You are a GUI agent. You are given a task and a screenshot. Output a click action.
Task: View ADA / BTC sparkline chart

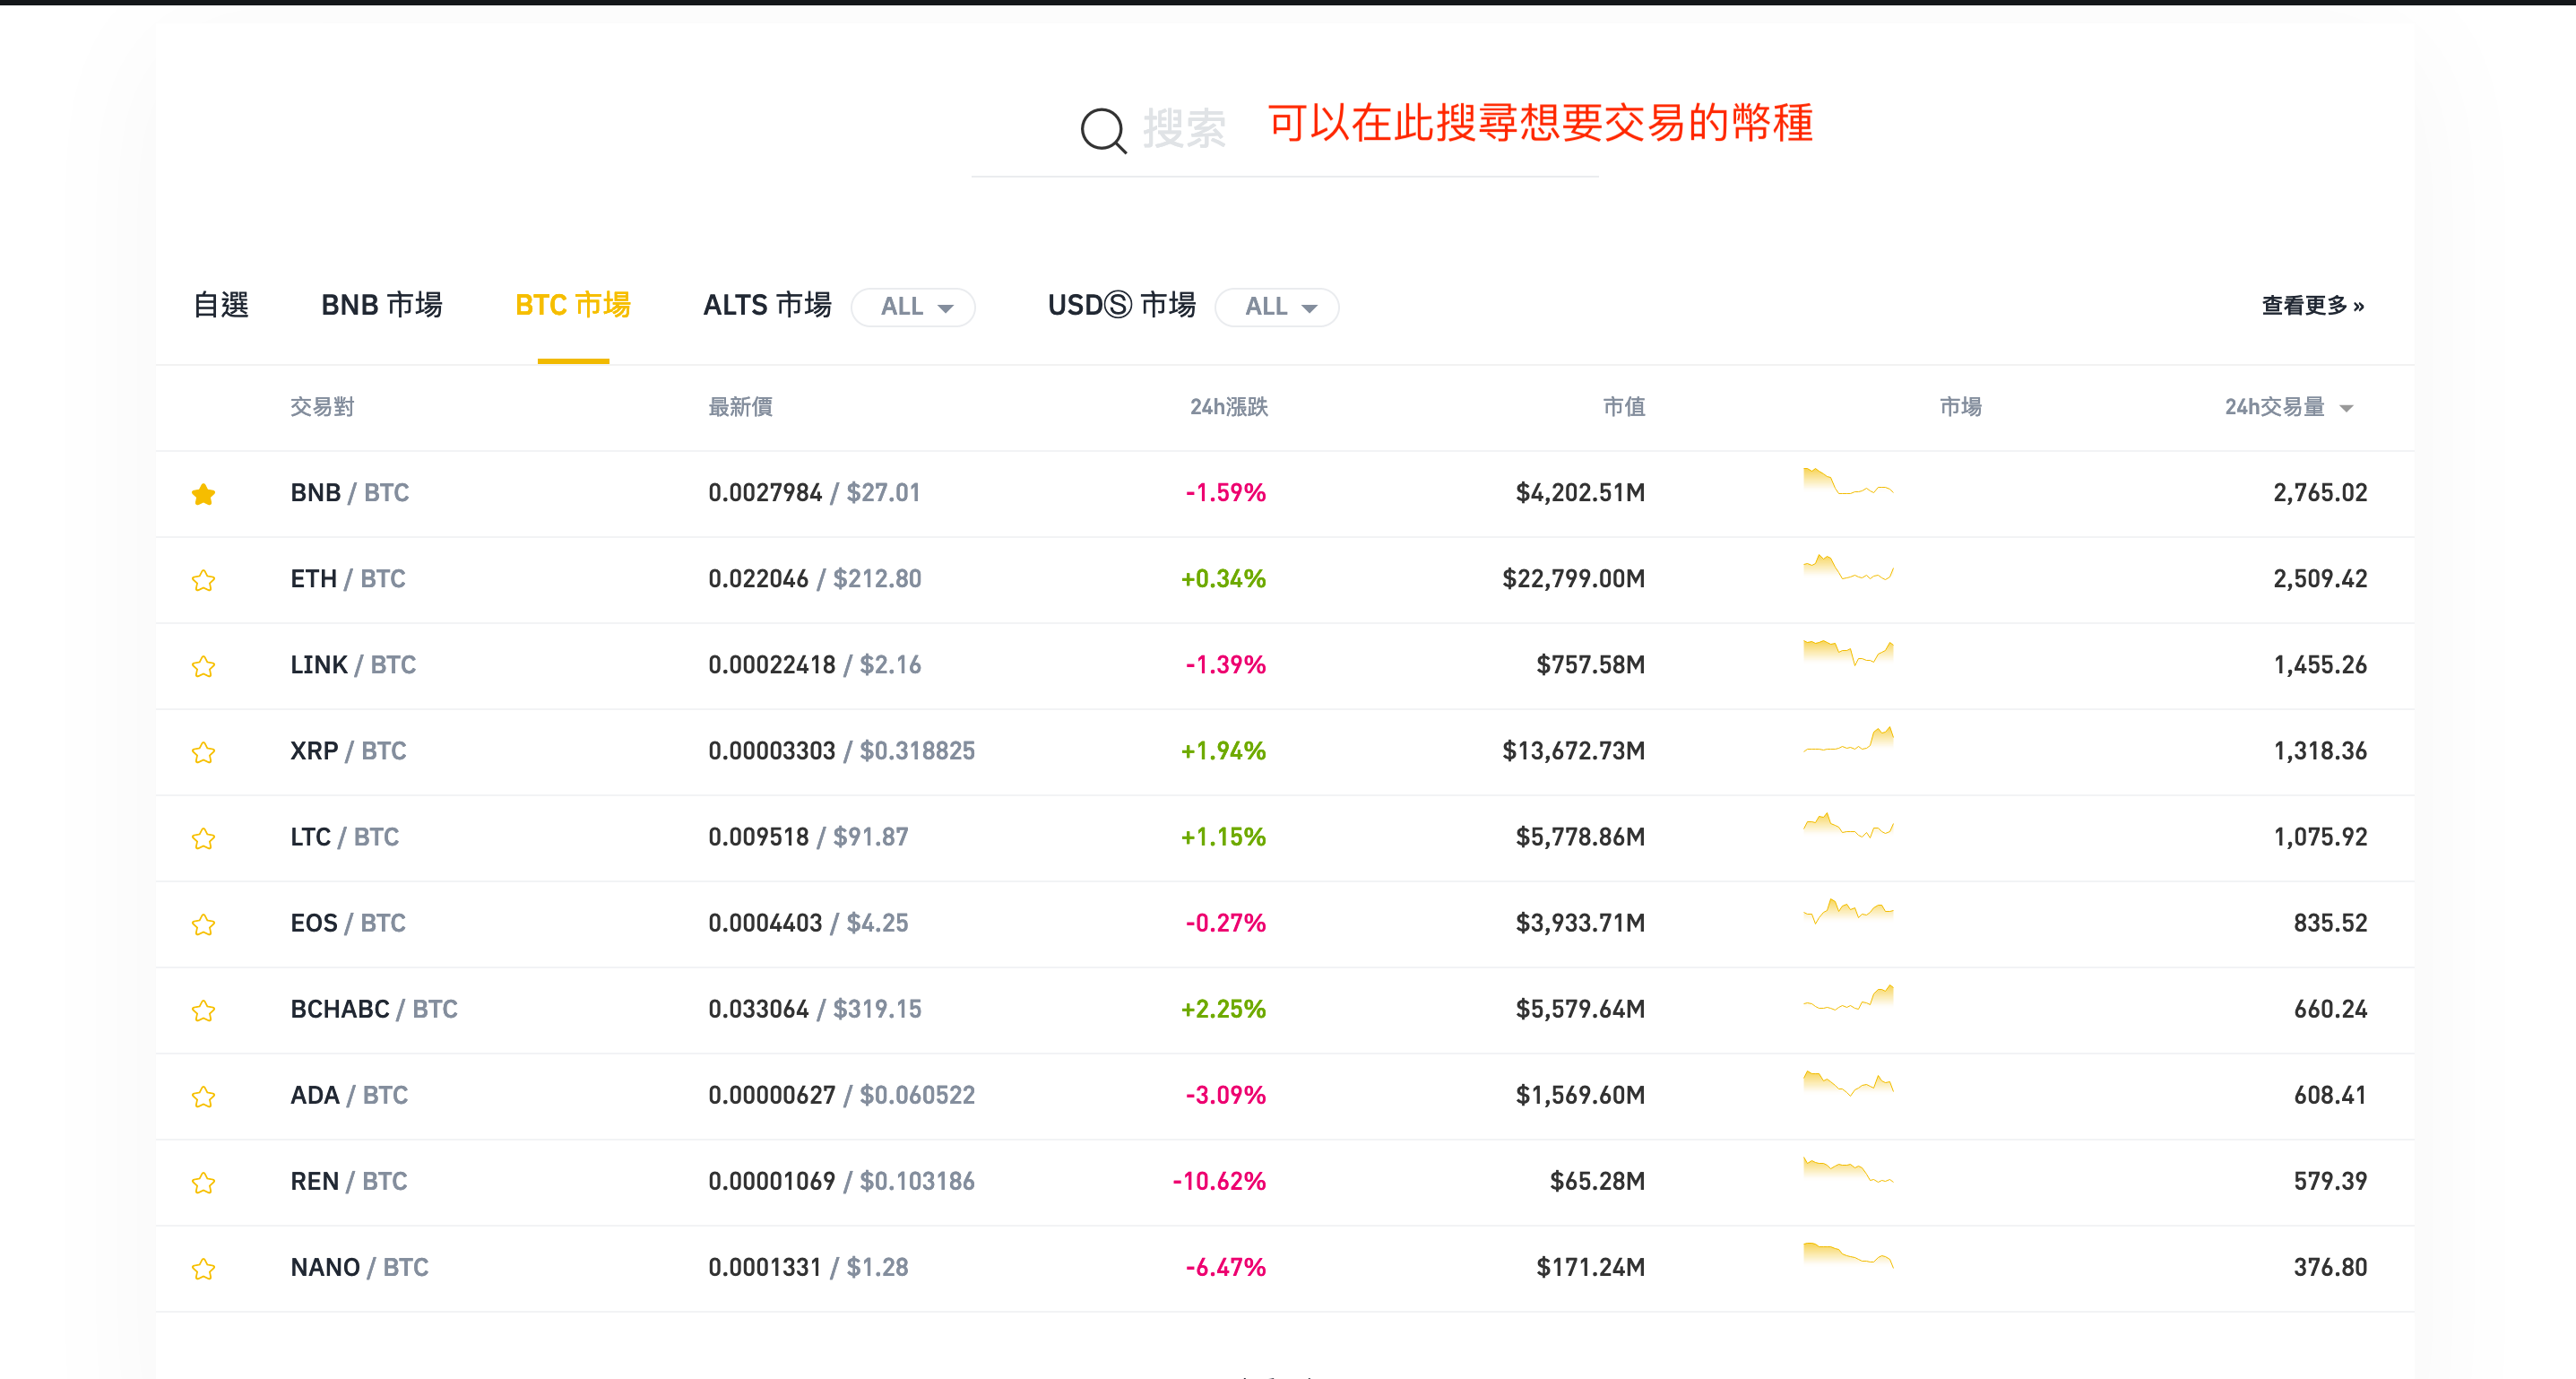(1848, 1084)
